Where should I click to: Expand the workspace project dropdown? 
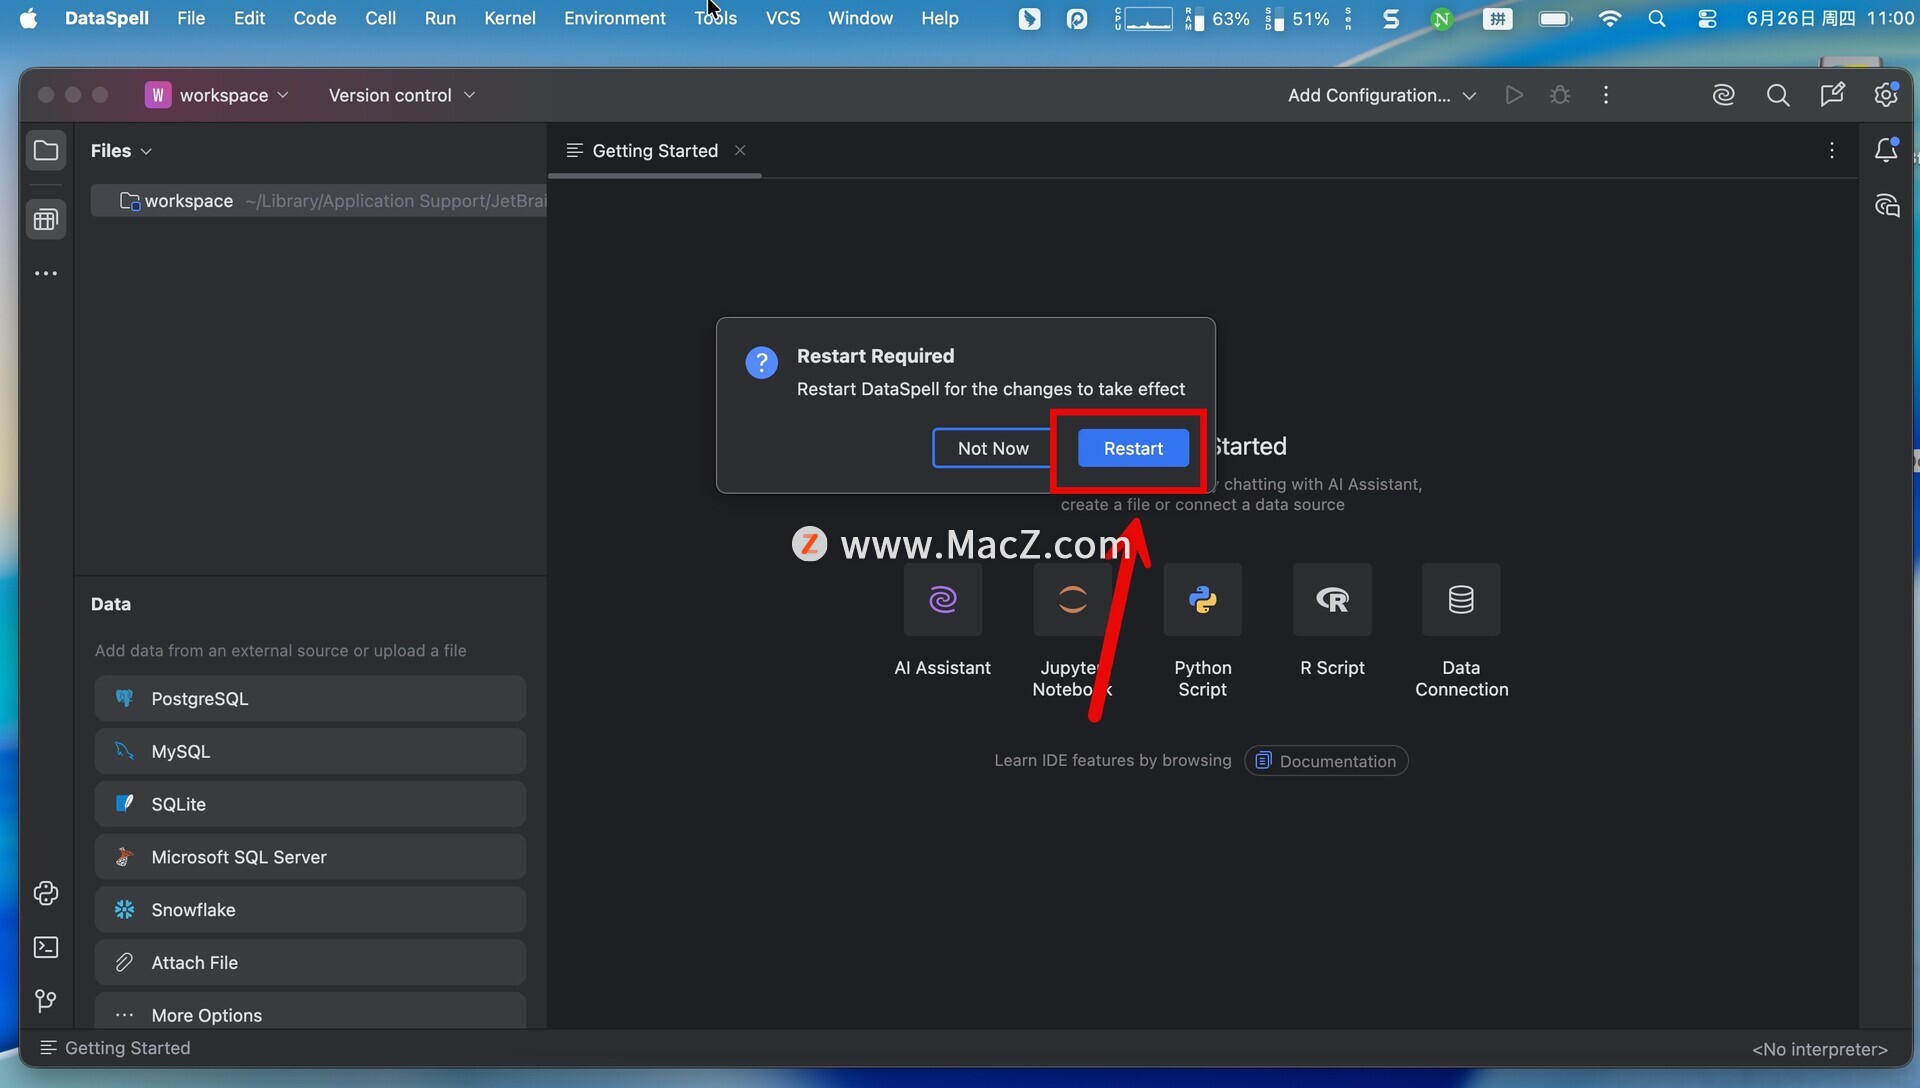point(217,95)
